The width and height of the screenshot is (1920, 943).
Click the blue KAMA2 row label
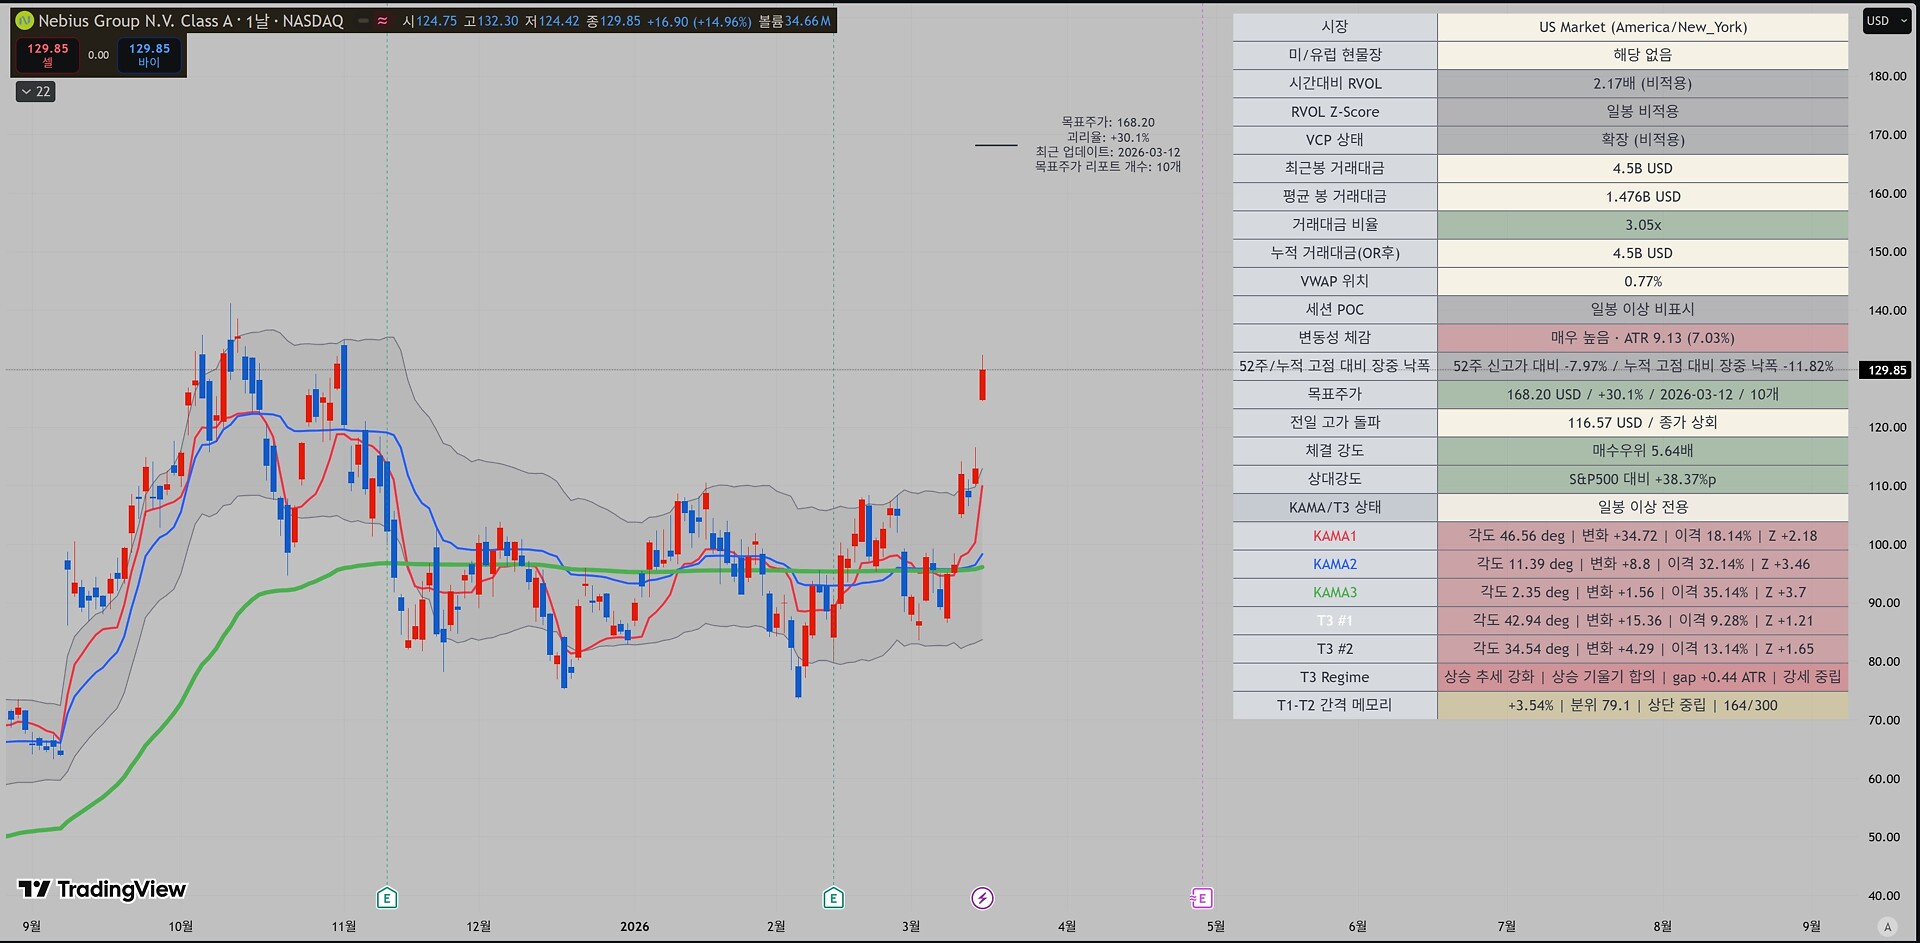click(1335, 564)
